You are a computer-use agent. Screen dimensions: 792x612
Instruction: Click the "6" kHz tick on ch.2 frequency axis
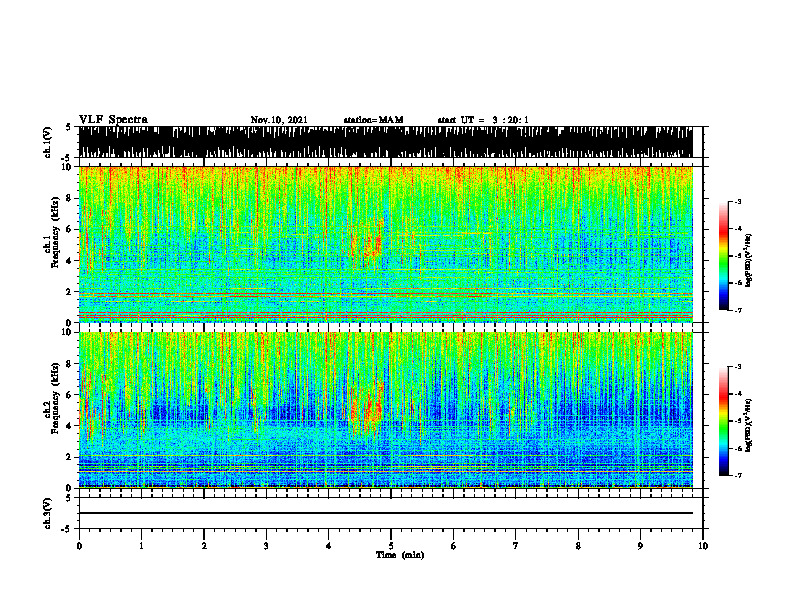click(70, 395)
